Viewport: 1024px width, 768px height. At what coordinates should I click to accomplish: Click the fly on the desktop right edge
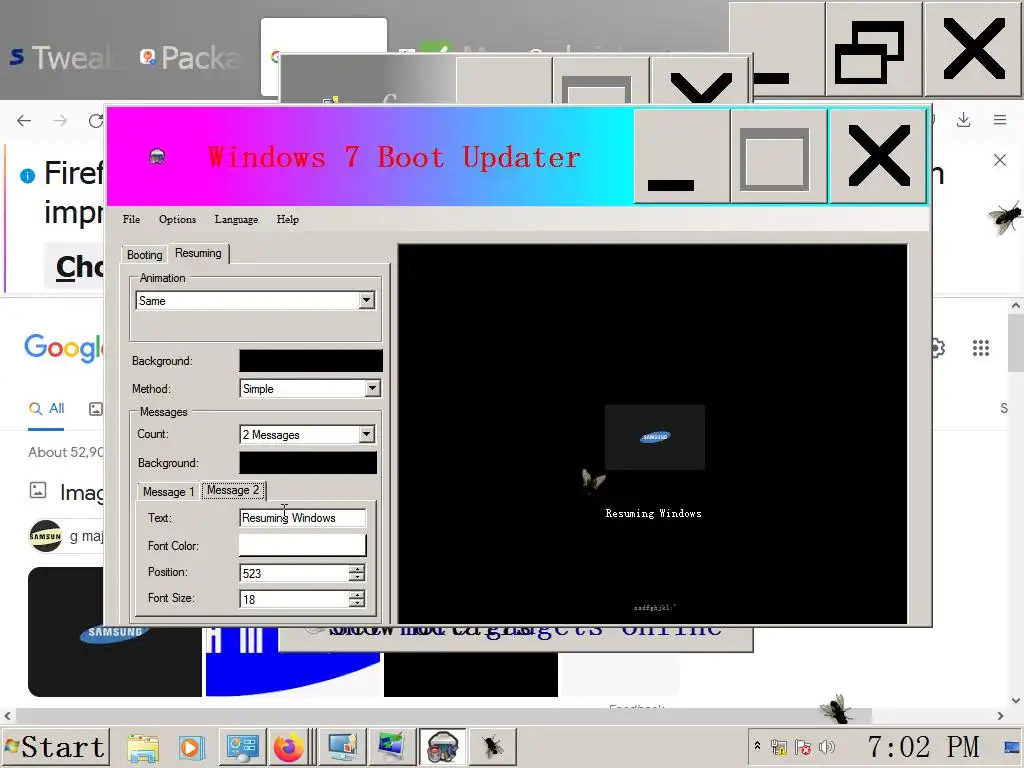click(1005, 217)
